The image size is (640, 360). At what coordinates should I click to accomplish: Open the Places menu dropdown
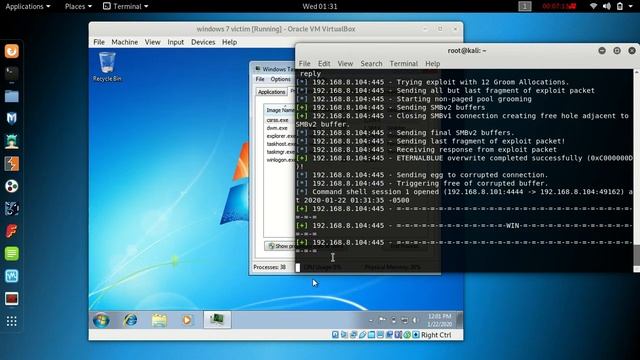(78, 6)
